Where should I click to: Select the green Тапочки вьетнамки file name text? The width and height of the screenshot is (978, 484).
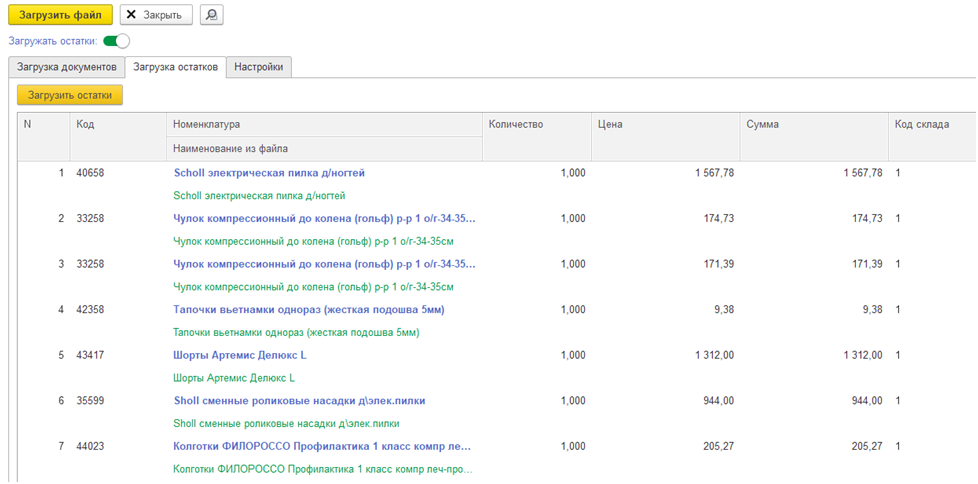pyautogui.click(x=296, y=333)
